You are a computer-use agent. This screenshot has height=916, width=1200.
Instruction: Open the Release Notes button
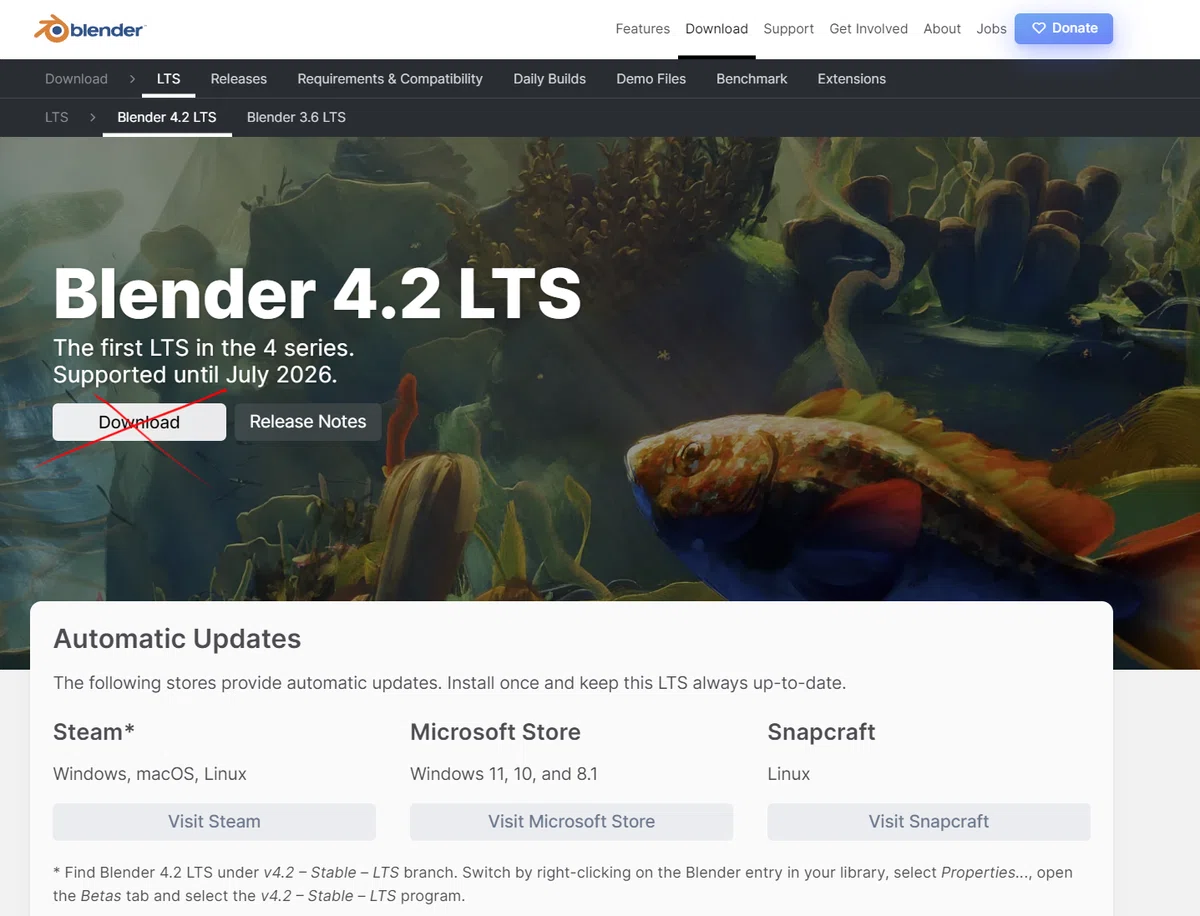[x=308, y=422]
